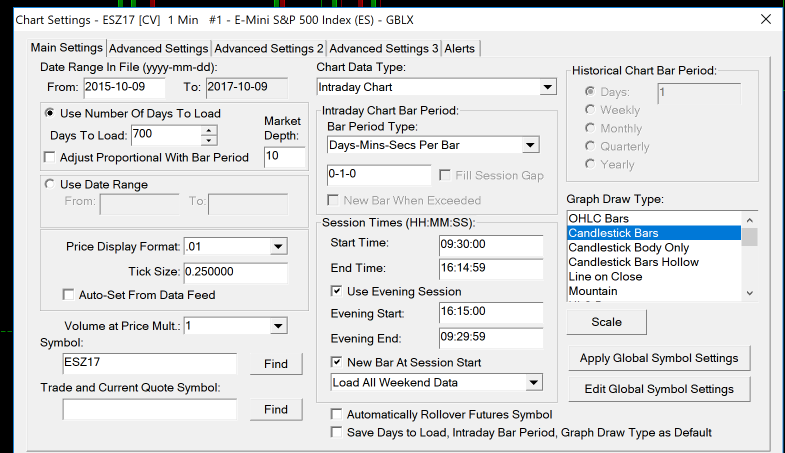Select OHLC Bars graph draw type
The image size is (785, 453).
654,218
